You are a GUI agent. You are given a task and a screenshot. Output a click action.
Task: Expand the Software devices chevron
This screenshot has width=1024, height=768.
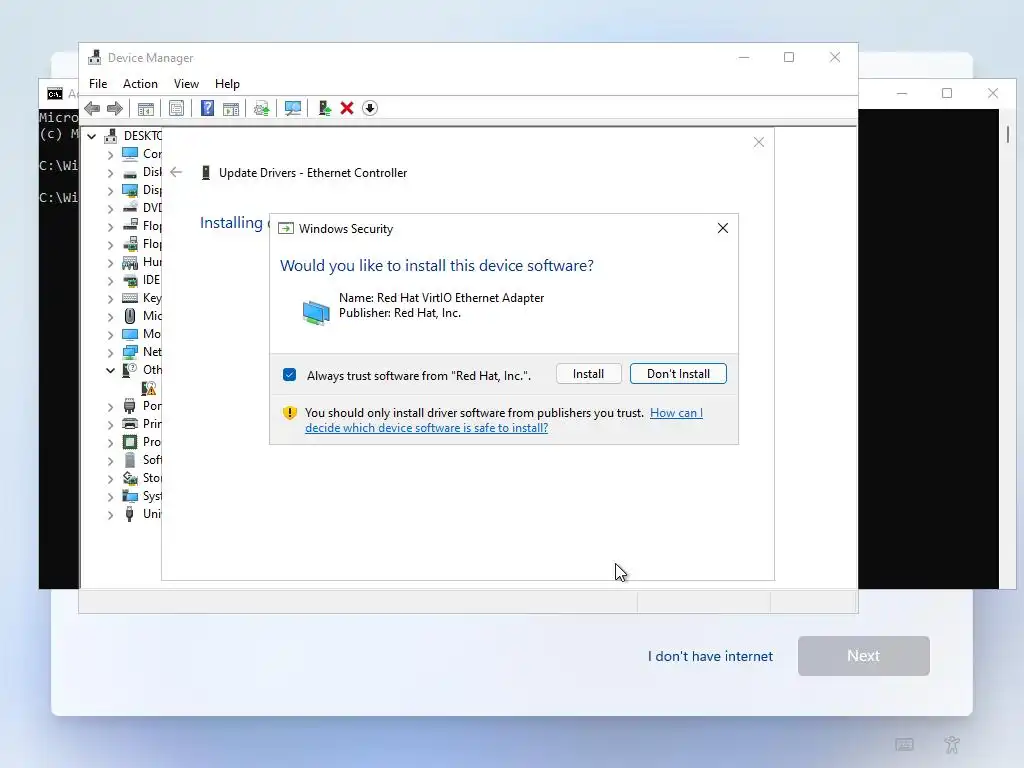[110, 460]
